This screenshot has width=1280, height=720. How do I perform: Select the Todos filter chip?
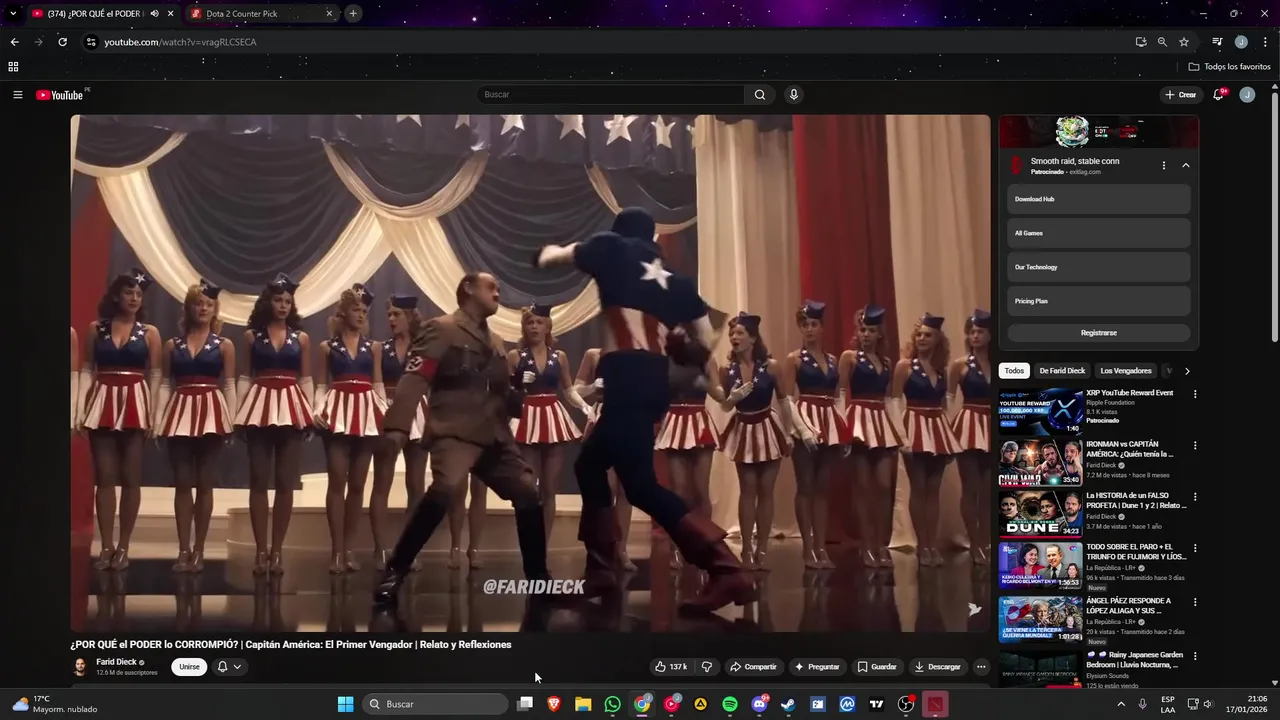[1014, 371]
